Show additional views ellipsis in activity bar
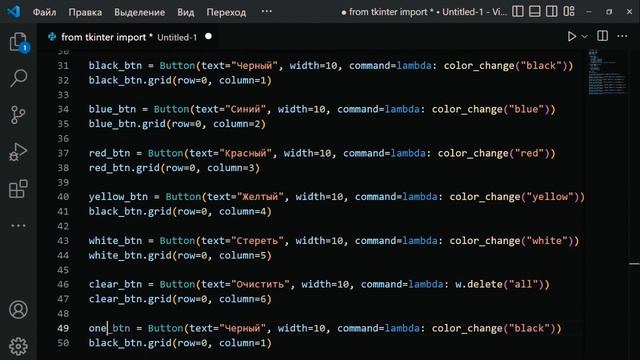The height and width of the screenshot is (360, 640). pos(18,225)
